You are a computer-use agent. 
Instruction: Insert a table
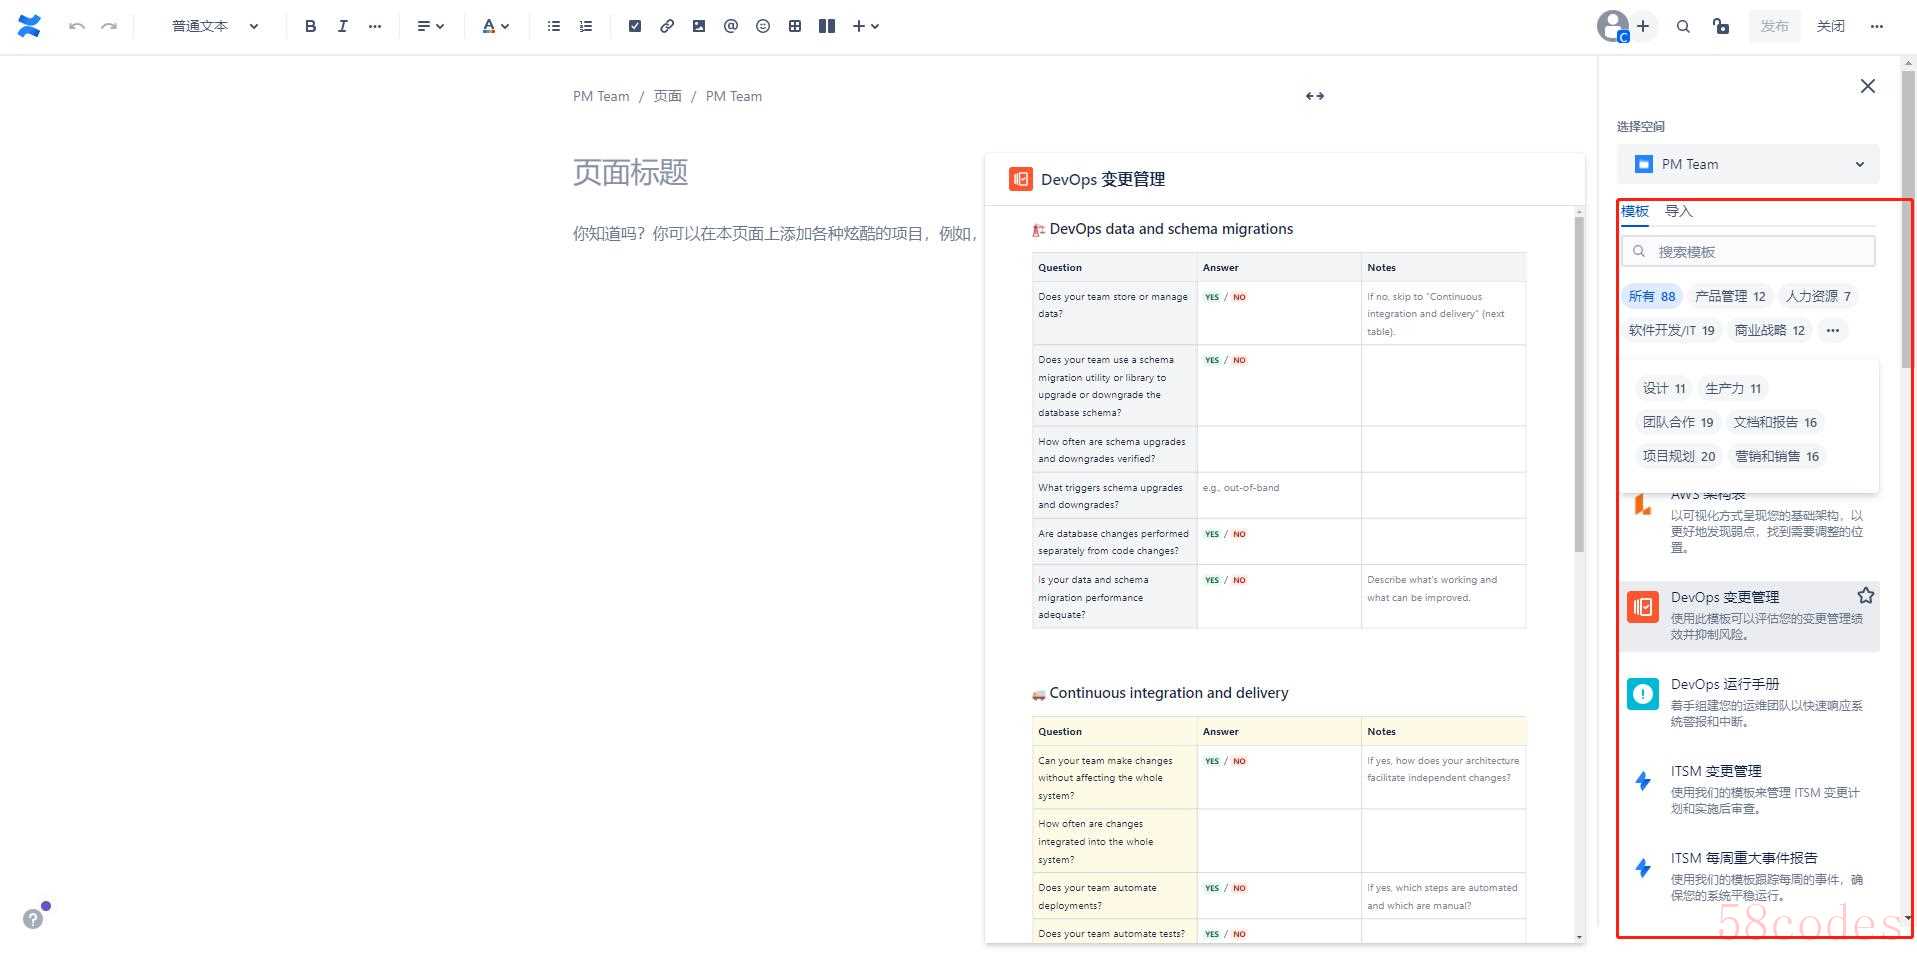pyautogui.click(x=794, y=26)
